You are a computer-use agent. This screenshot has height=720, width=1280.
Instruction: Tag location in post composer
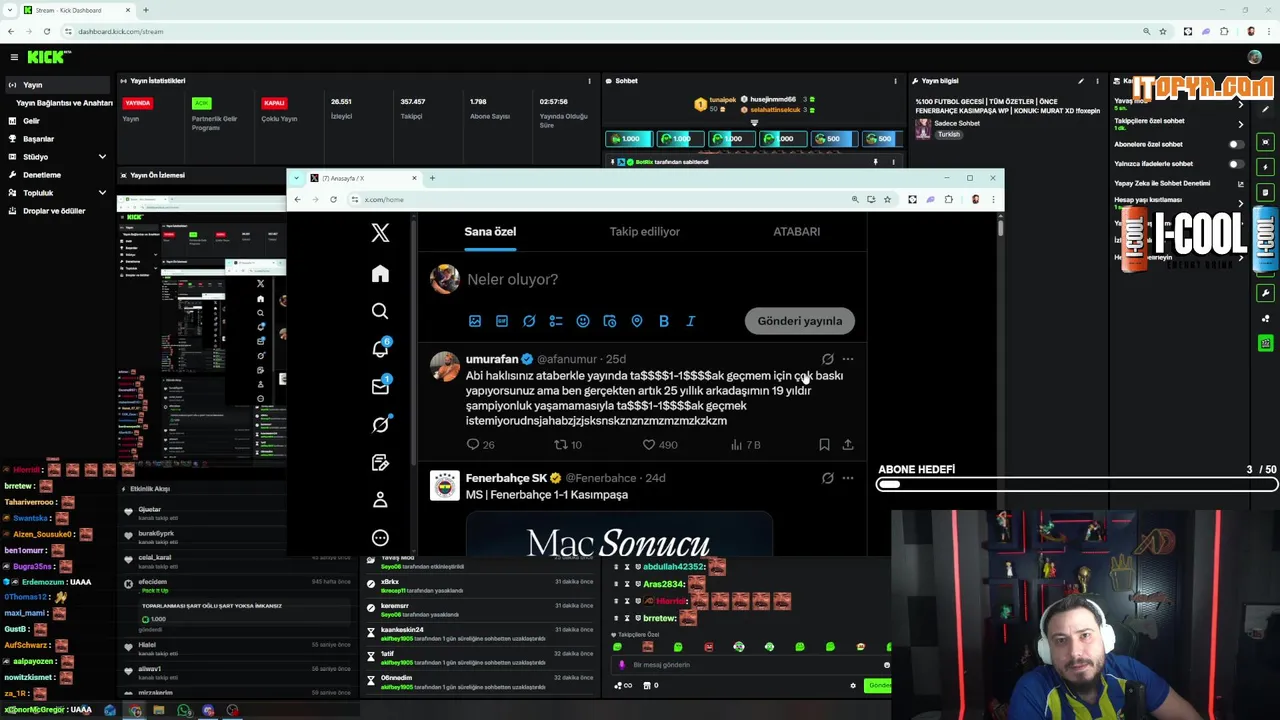coord(637,321)
